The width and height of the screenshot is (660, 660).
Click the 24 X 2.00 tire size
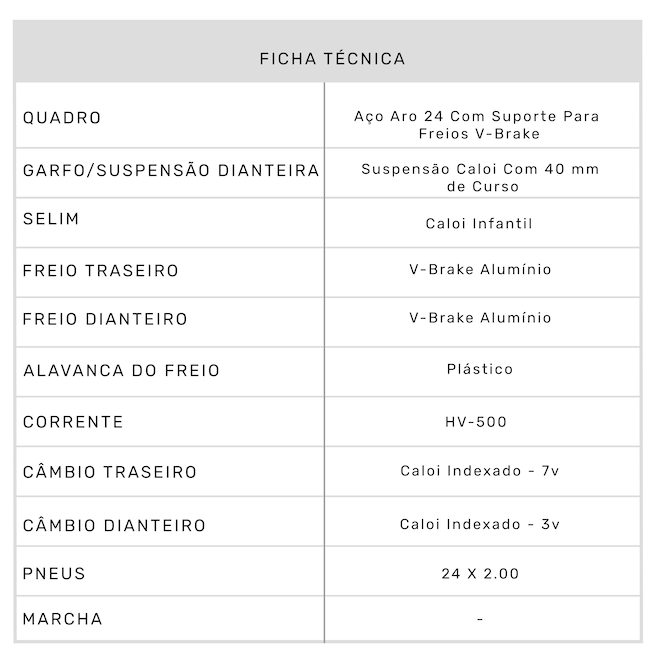click(480, 574)
